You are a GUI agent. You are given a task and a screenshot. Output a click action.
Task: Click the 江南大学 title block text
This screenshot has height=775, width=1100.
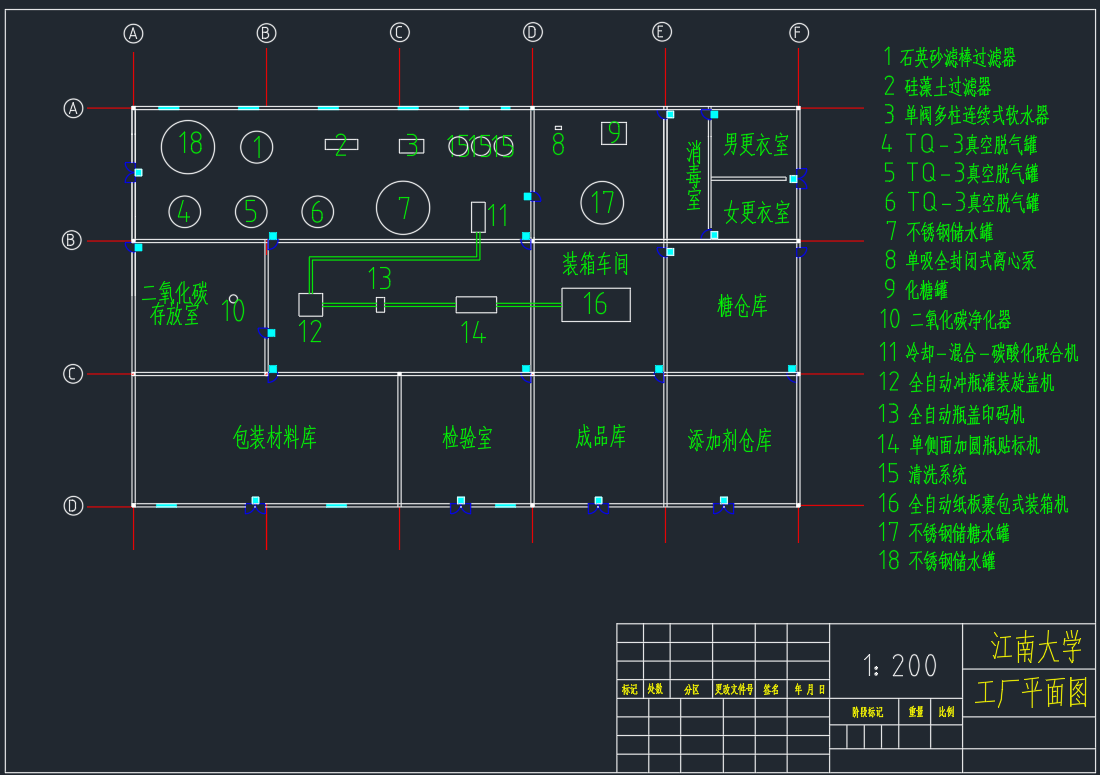tap(1036, 647)
